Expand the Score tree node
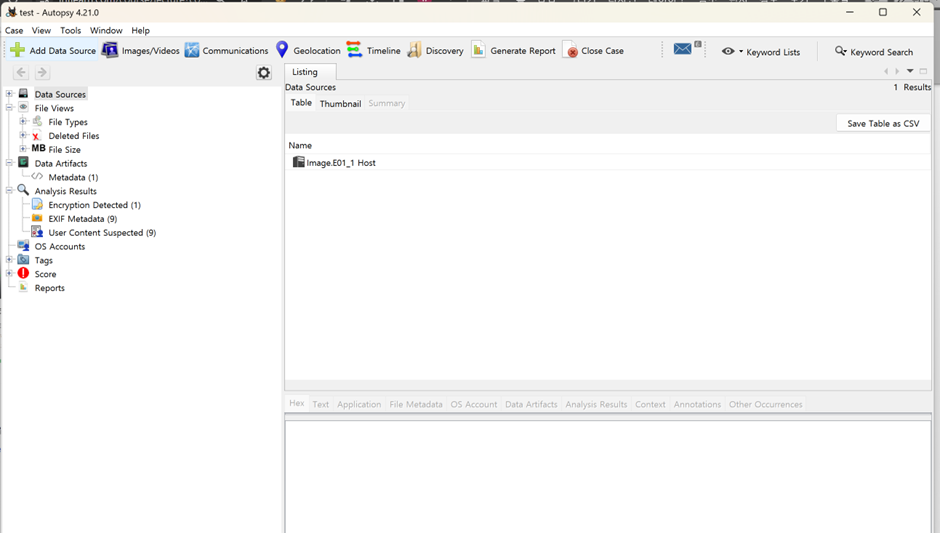 (x=10, y=273)
